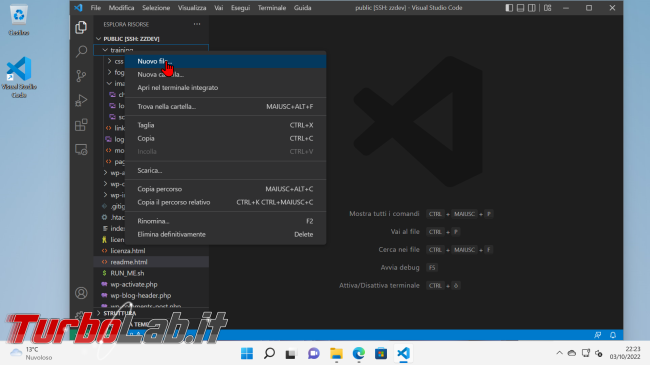Choose Nuova cartella... in context menu
The image size is (650, 365).
pos(226,75)
